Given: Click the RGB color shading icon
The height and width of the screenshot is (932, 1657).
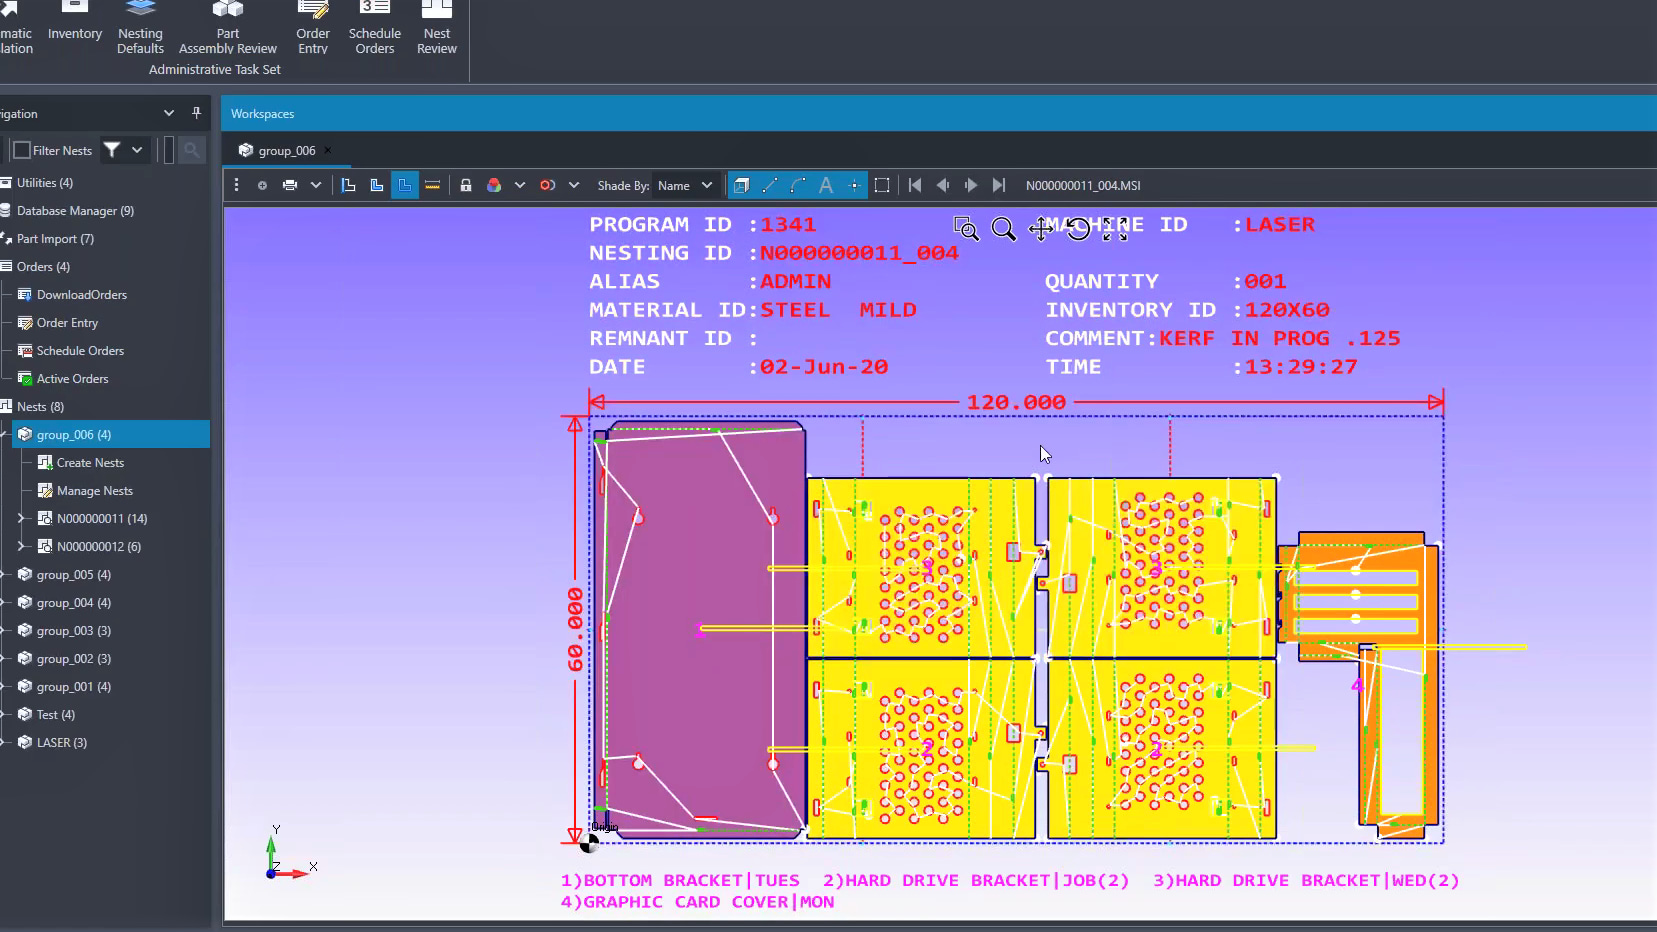Looking at the screenshot, I should click(x=493, y=185).
